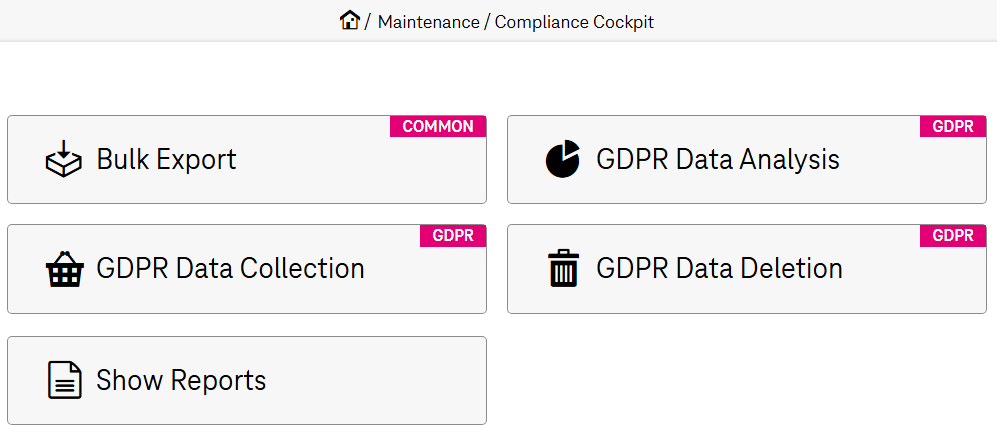Click the document icon for Show Reports
The width and height of the screenshot is (997, 440).
[x=64, y=381]
